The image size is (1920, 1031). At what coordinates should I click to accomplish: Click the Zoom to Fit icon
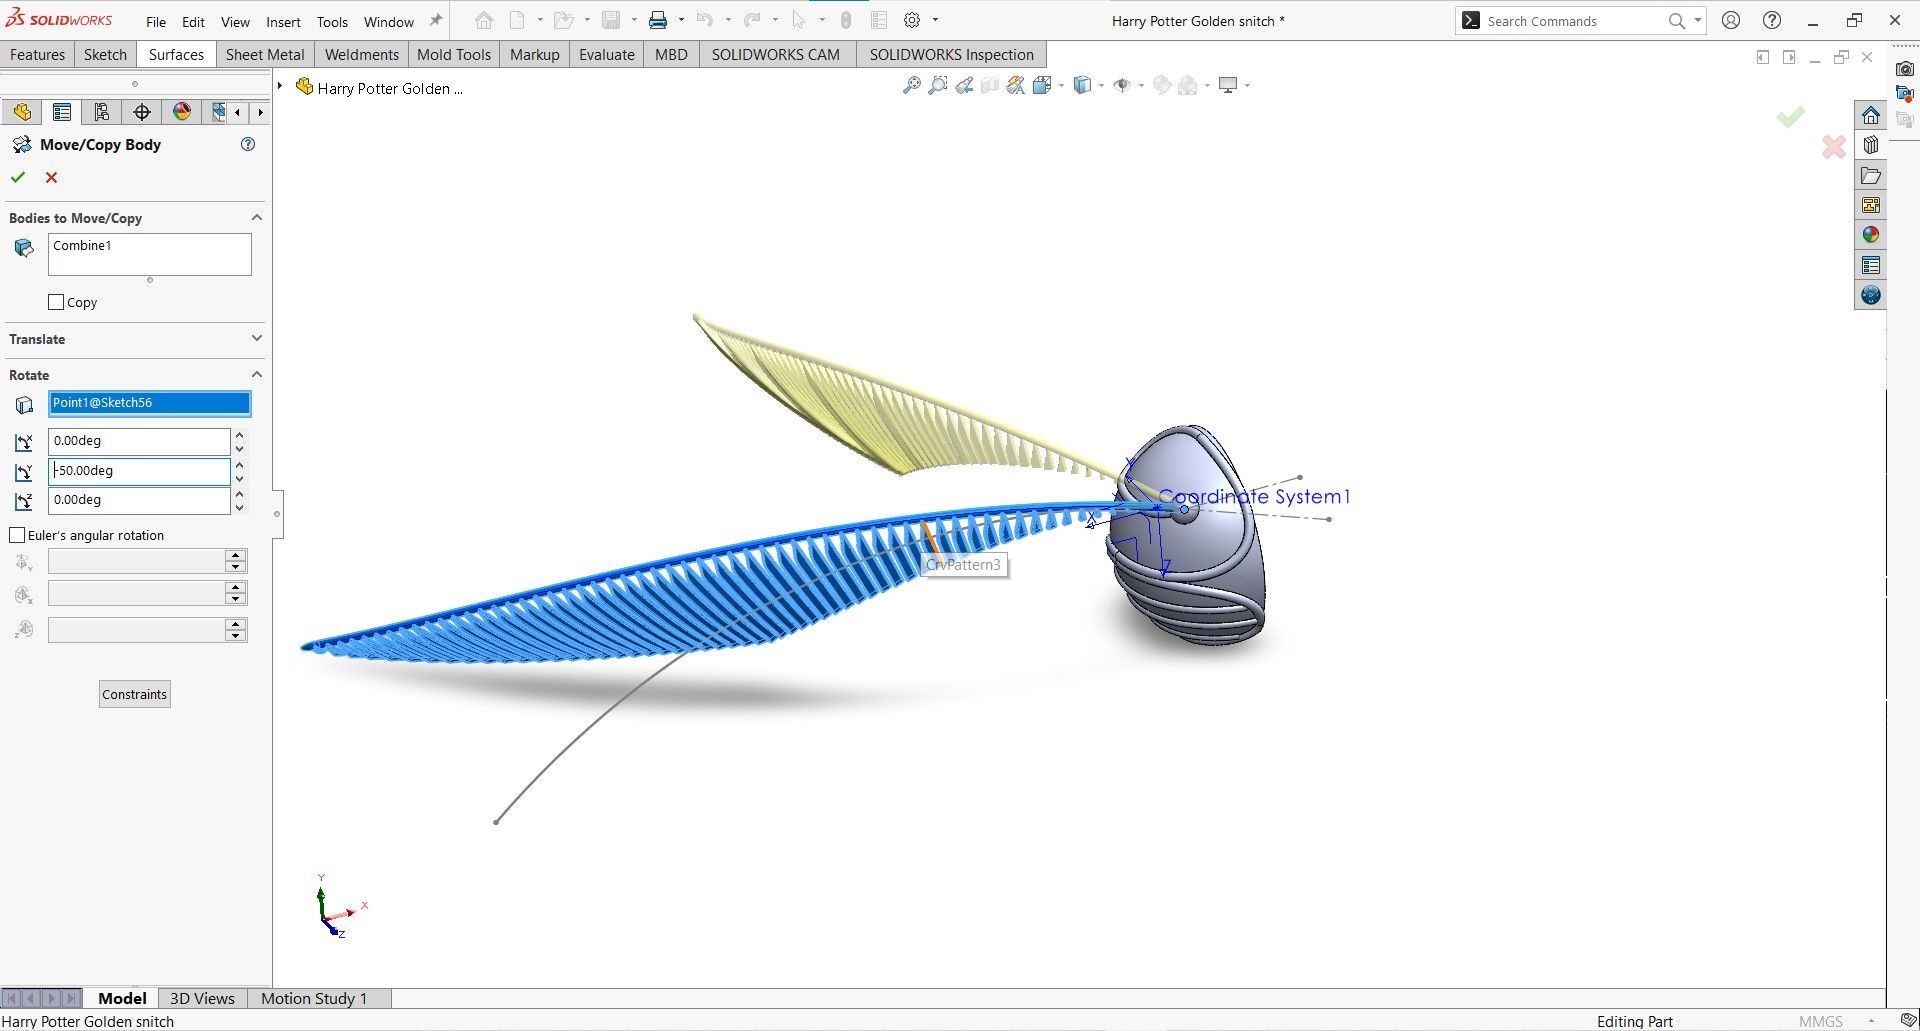tap(911, 86)
